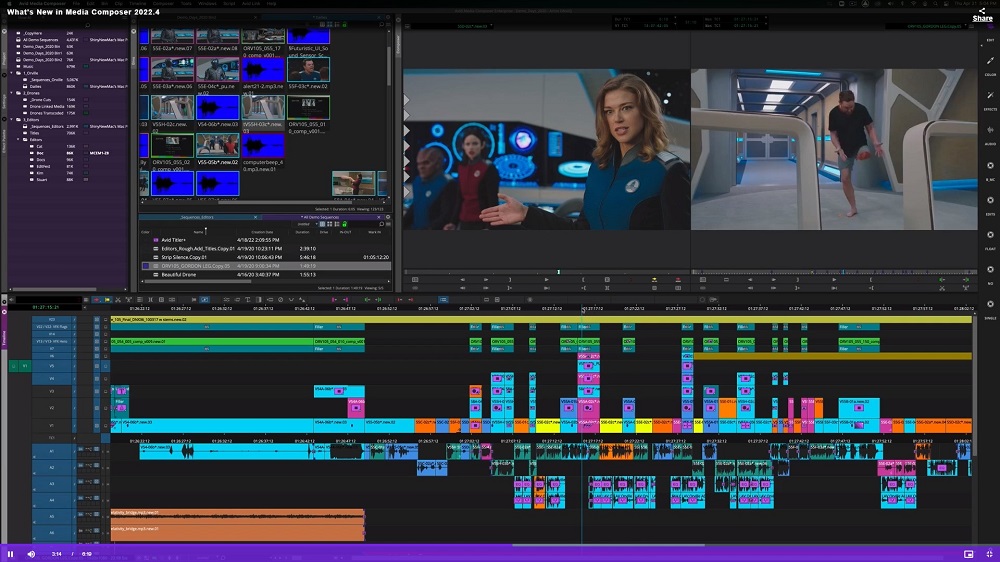Switch to the Float workspace icon
This screenshot has width=1000, height=562.
pos(990,235)
